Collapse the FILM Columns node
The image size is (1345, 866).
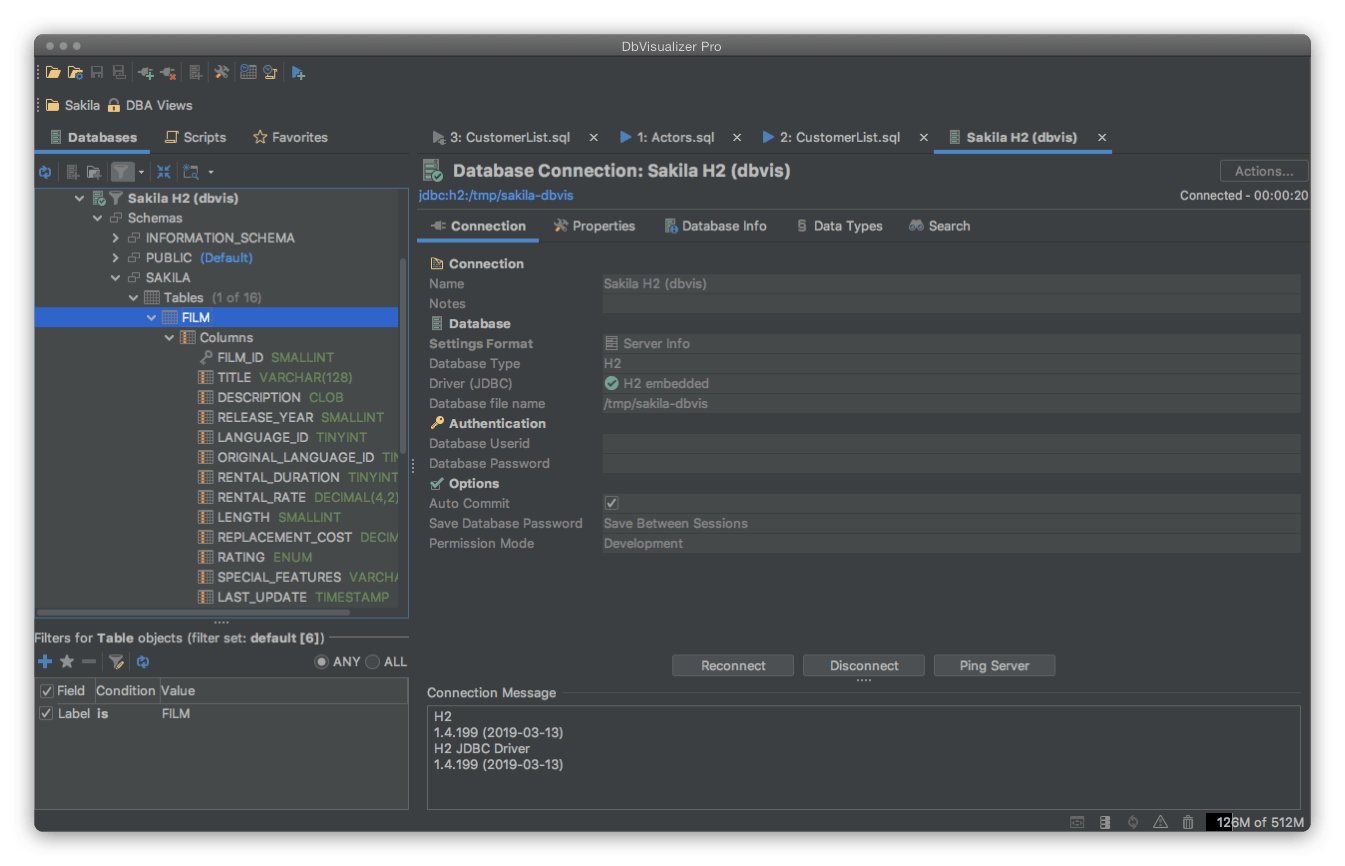point(169,337)
